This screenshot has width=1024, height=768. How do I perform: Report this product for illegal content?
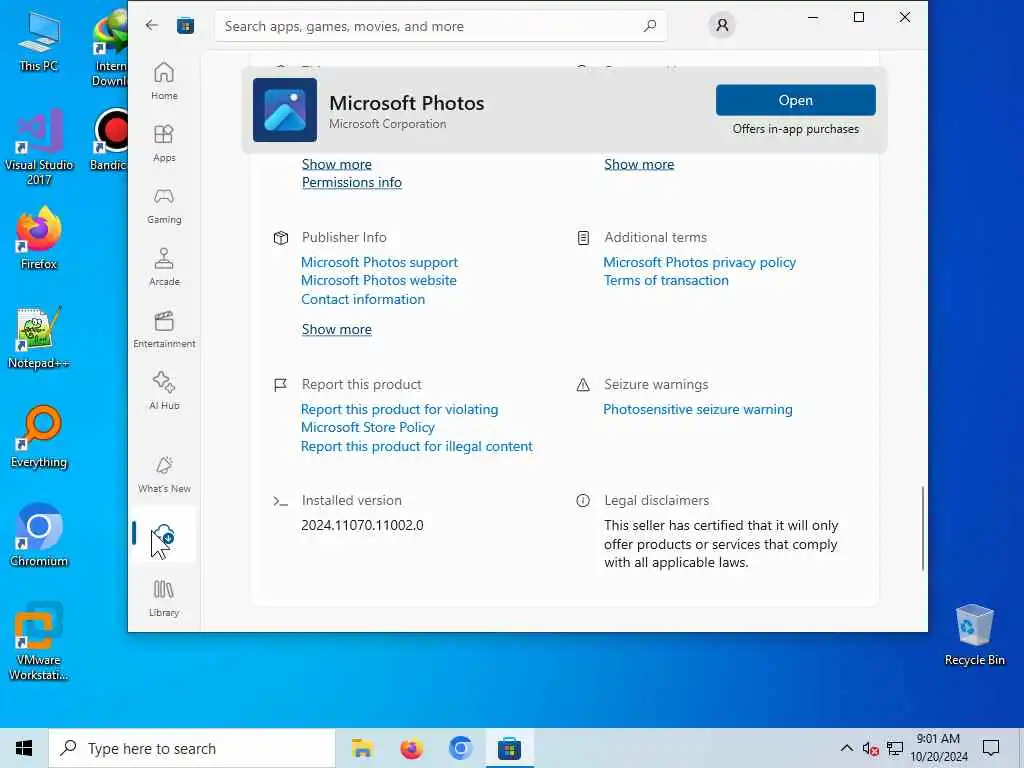click(417, 447)
